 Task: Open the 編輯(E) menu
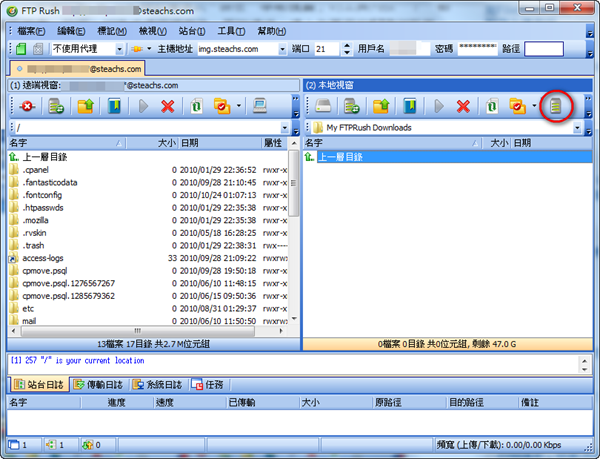click(x=71, y=31)
